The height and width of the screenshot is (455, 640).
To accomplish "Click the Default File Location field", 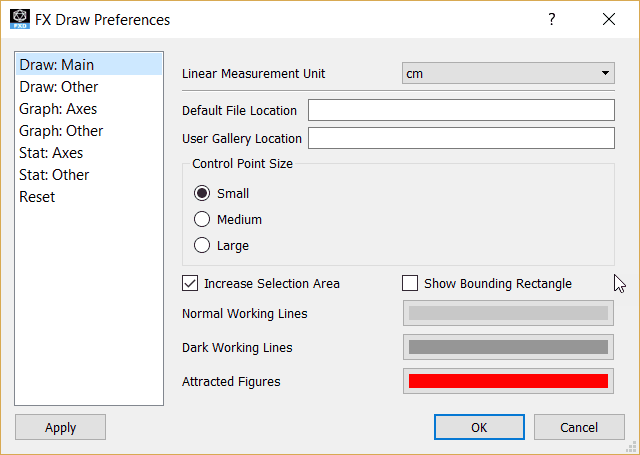I will (461, 110).
